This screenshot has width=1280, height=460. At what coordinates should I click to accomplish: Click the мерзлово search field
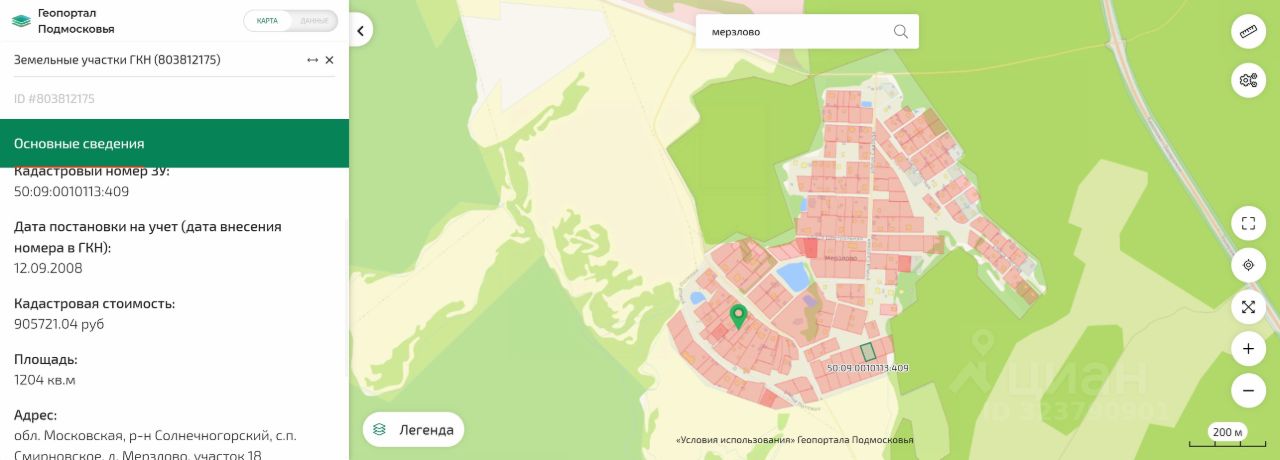click(x=797, y=31)
